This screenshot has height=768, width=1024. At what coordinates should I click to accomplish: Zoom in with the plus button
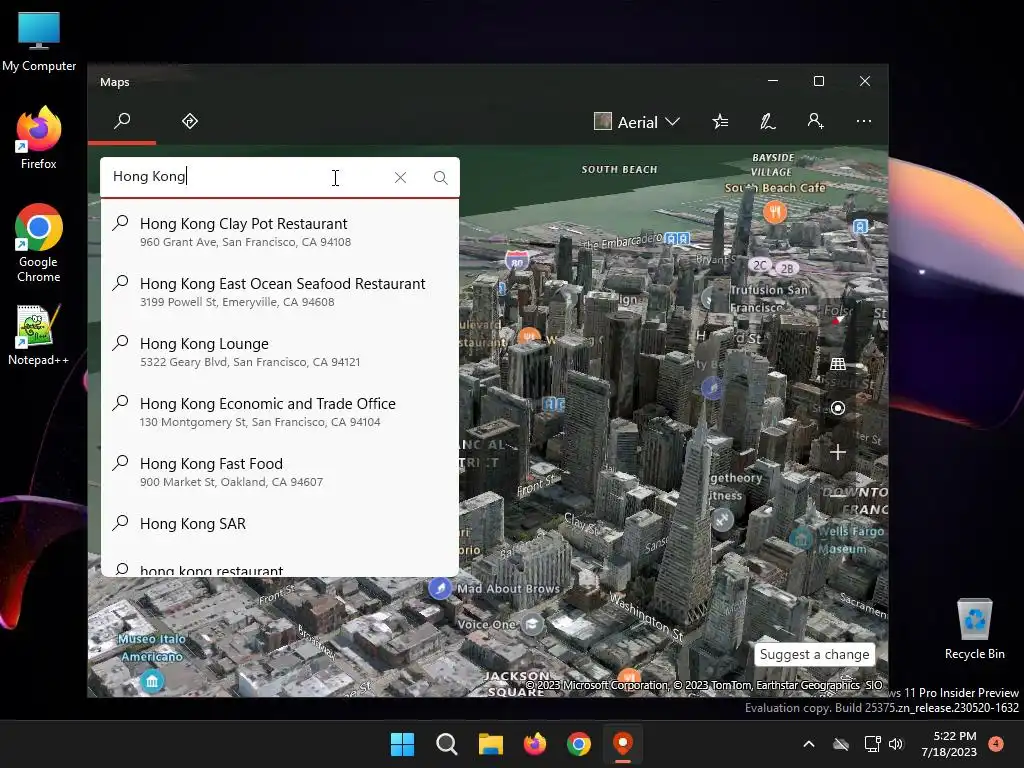coord(838,452)
